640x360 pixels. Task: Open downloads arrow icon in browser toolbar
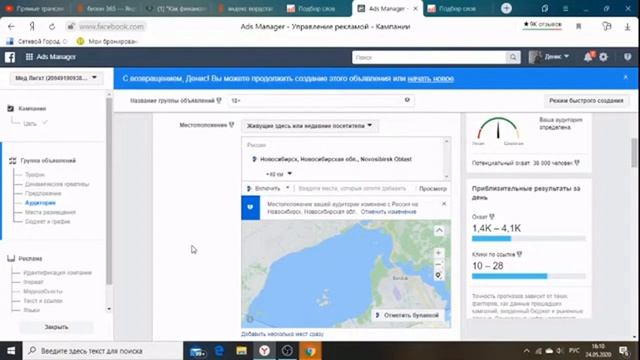627,27
